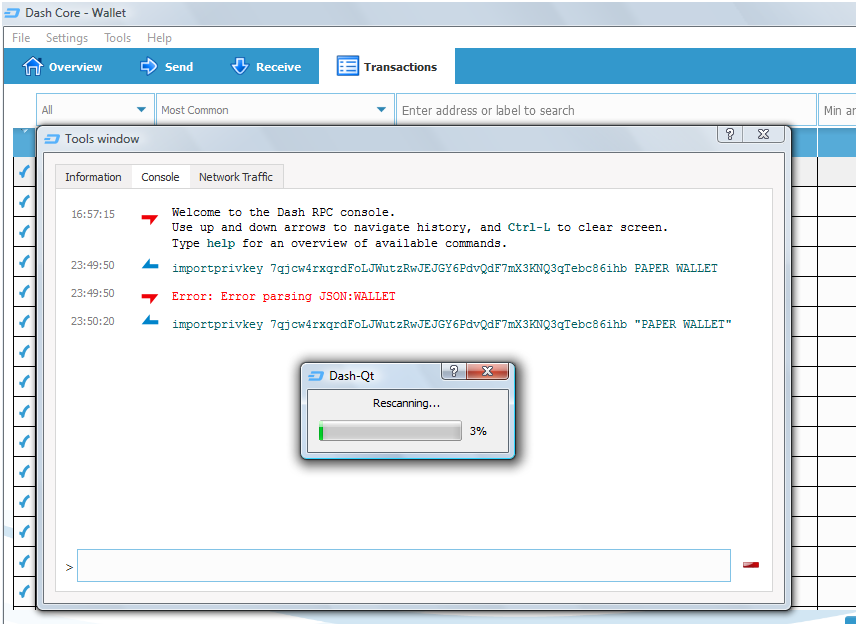Open the Most Common type dropdown
Screen dimensions: 858x626
tap(275, 110)
